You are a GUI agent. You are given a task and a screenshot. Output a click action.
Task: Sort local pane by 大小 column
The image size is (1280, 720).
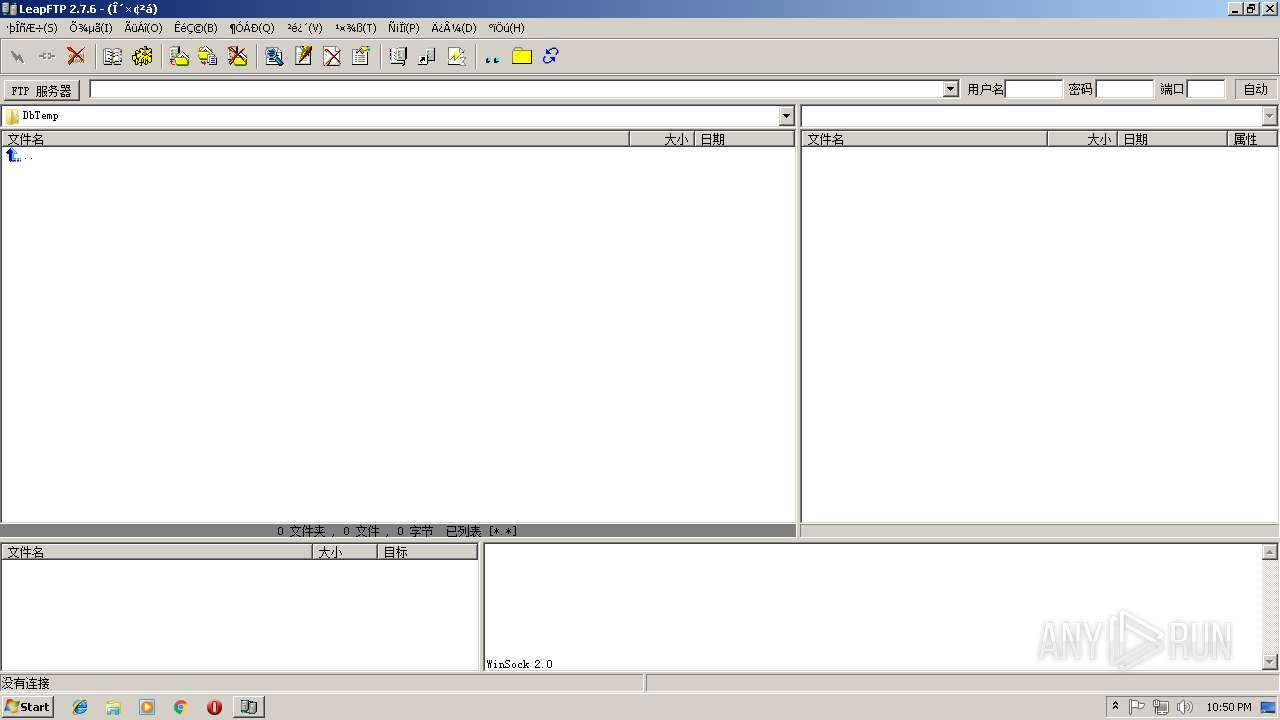point(662,139)
